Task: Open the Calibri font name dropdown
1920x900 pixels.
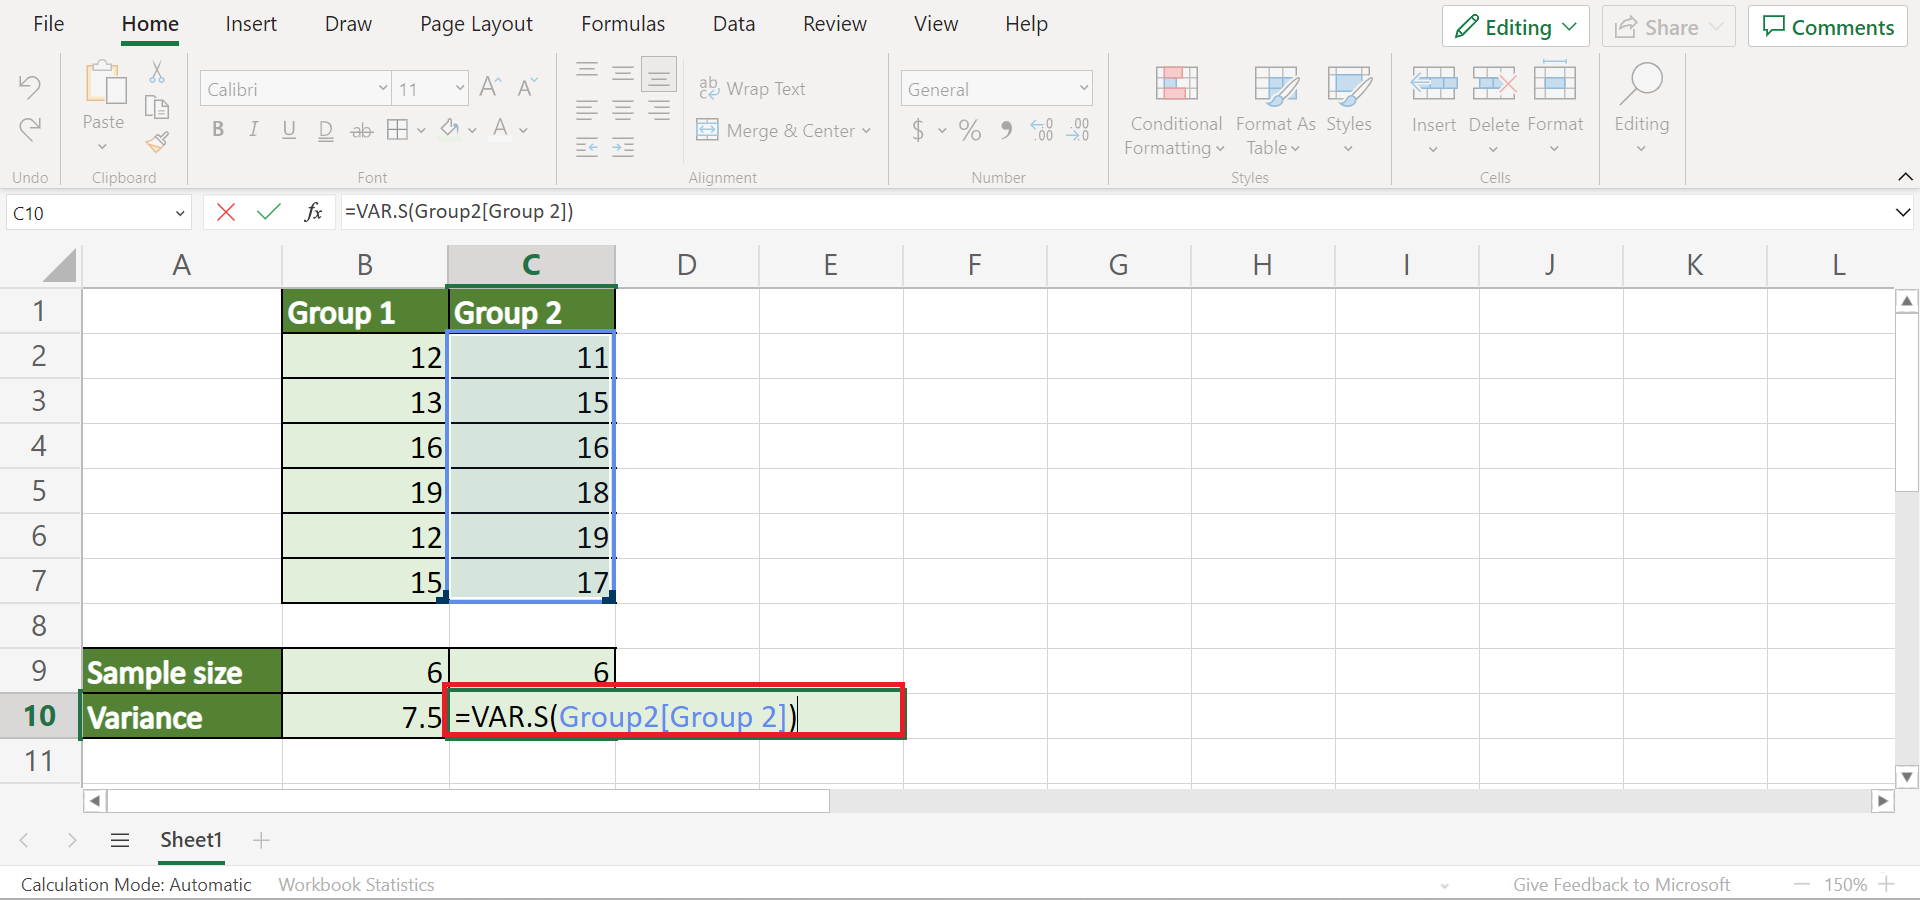Action: pyautogui.click(x=383, y=89)
